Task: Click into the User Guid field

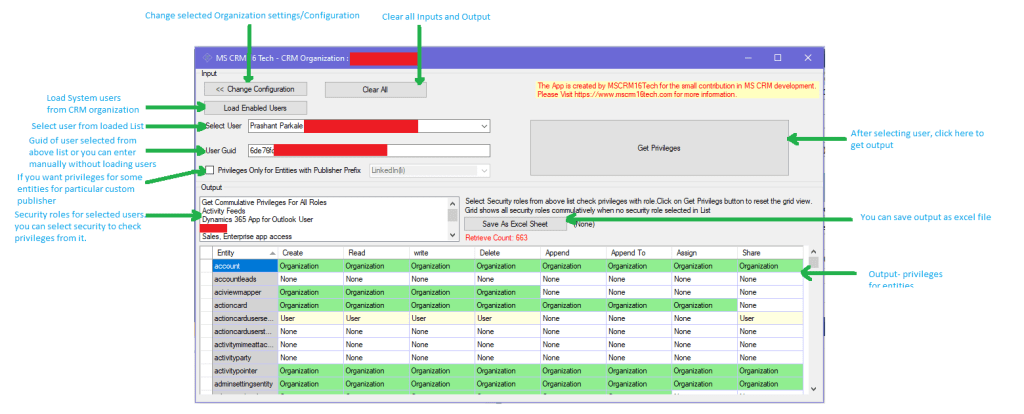Action: pos(368,150)
